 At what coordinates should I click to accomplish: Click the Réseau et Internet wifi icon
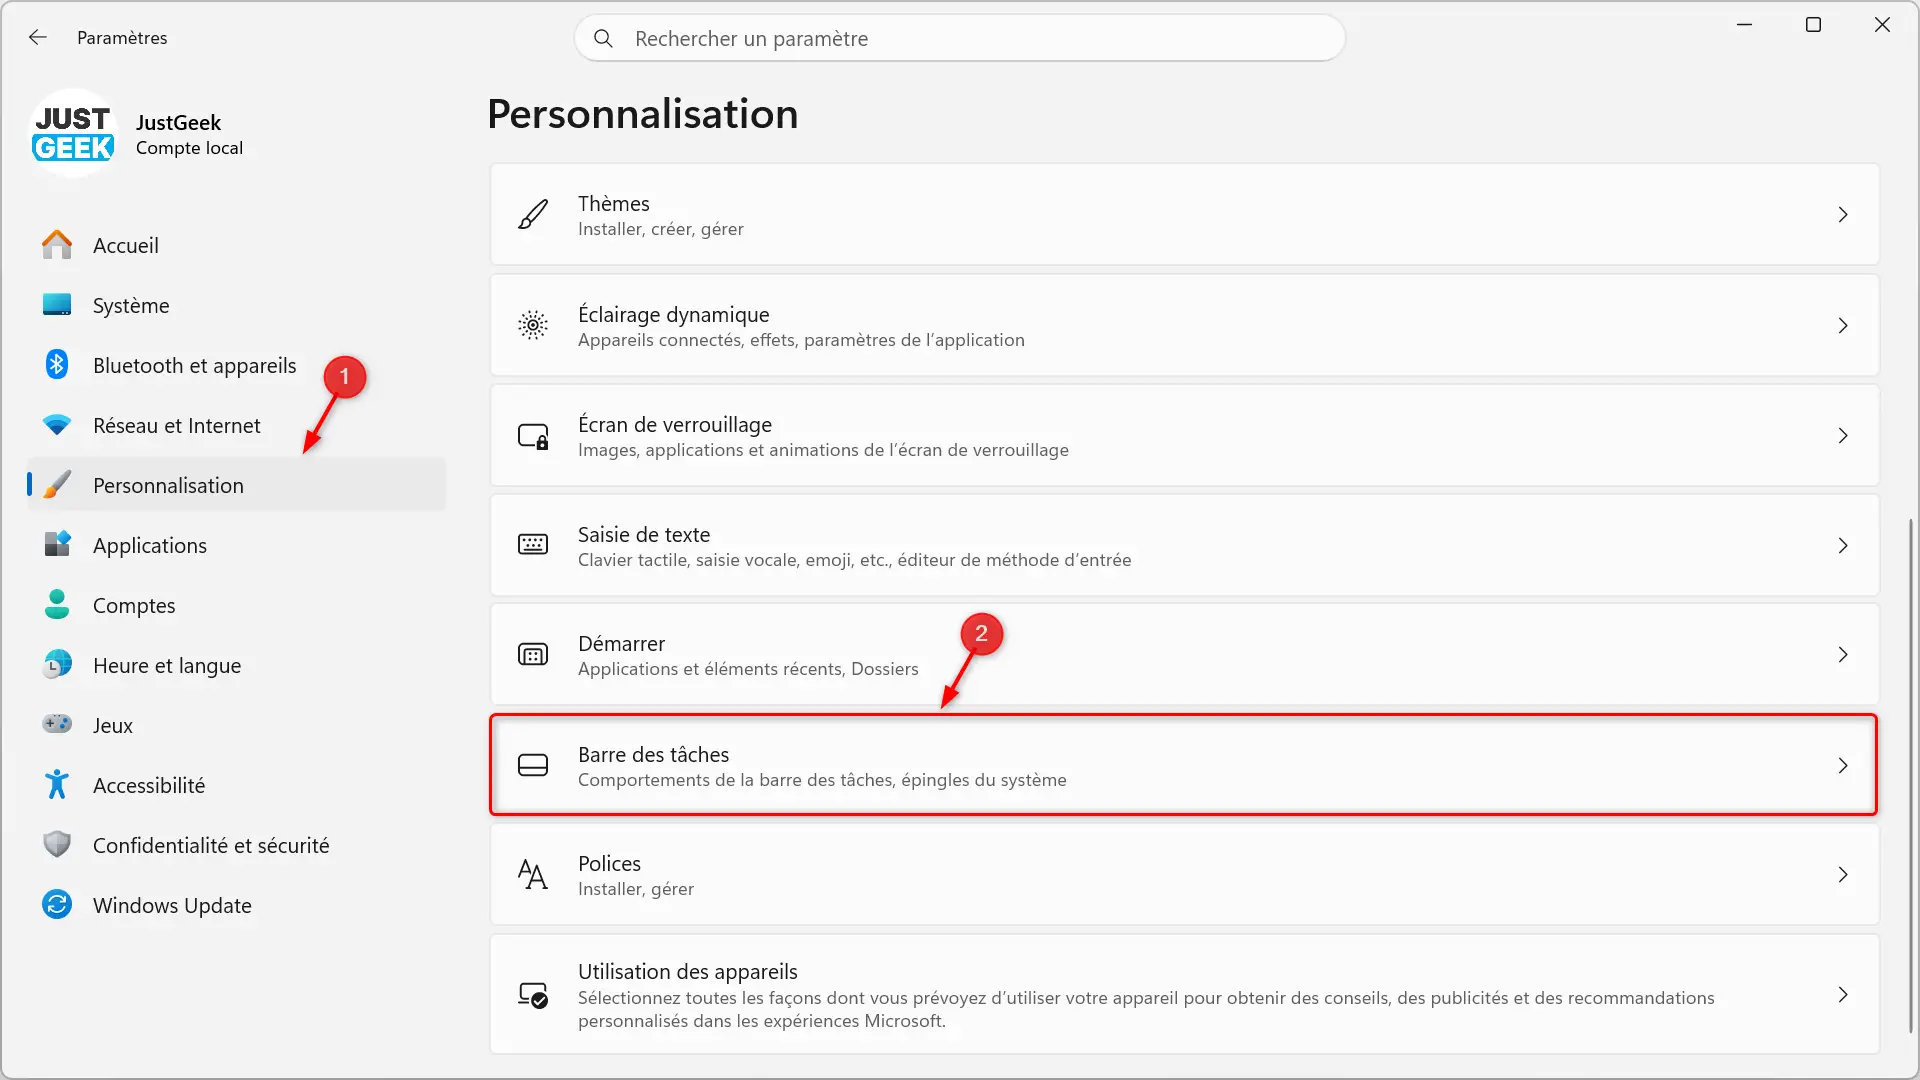pyautogui.click(x=57, y=425)
